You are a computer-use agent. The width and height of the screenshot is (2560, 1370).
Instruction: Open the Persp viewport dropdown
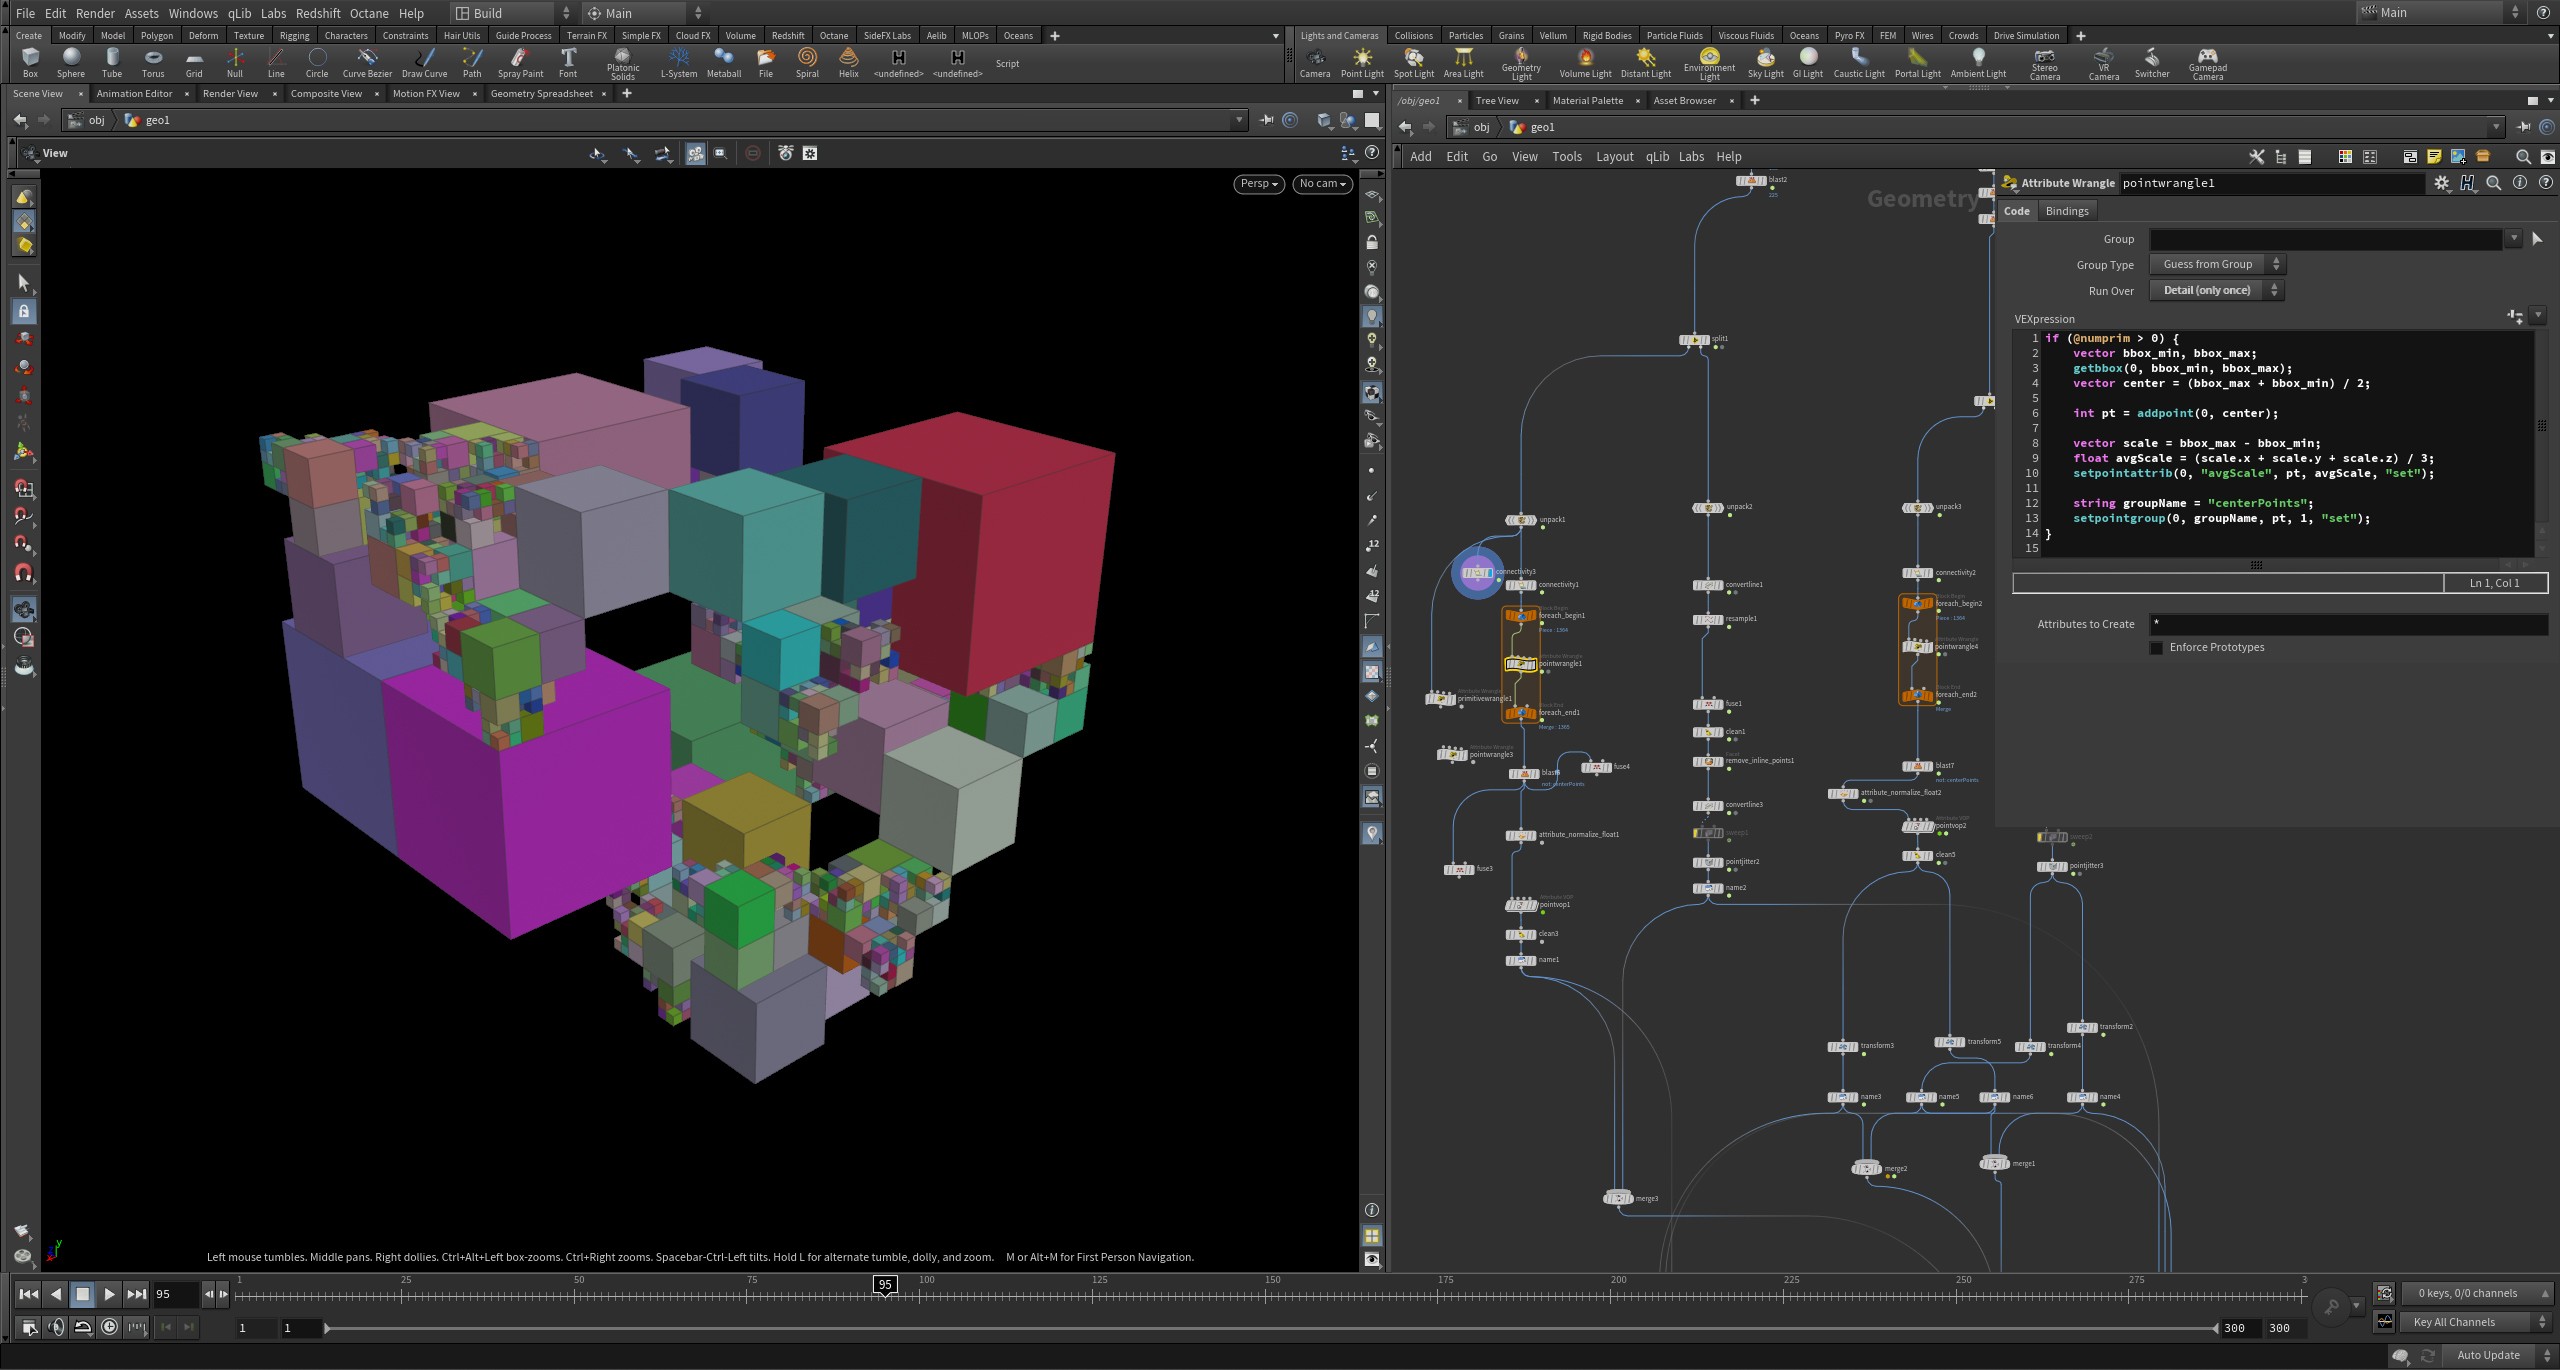(1258, 183)
